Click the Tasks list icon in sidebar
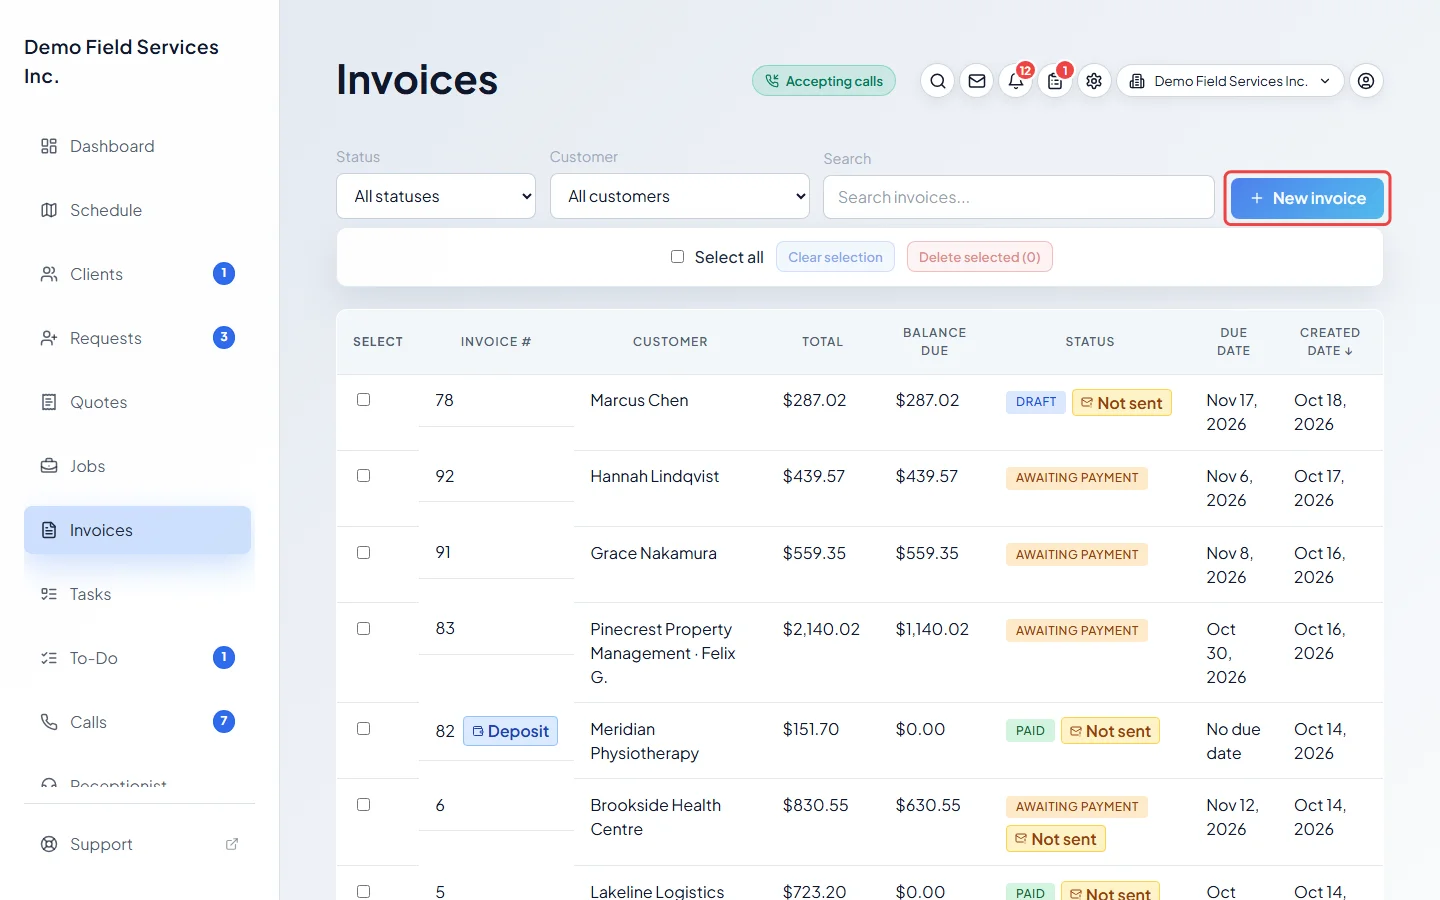This screenshot has height=900, width=1440. point(49,594)
